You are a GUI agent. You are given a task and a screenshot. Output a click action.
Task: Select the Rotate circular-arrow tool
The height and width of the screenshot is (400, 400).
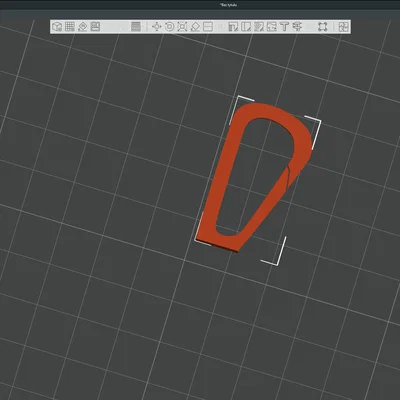click(x=169, y=27)
